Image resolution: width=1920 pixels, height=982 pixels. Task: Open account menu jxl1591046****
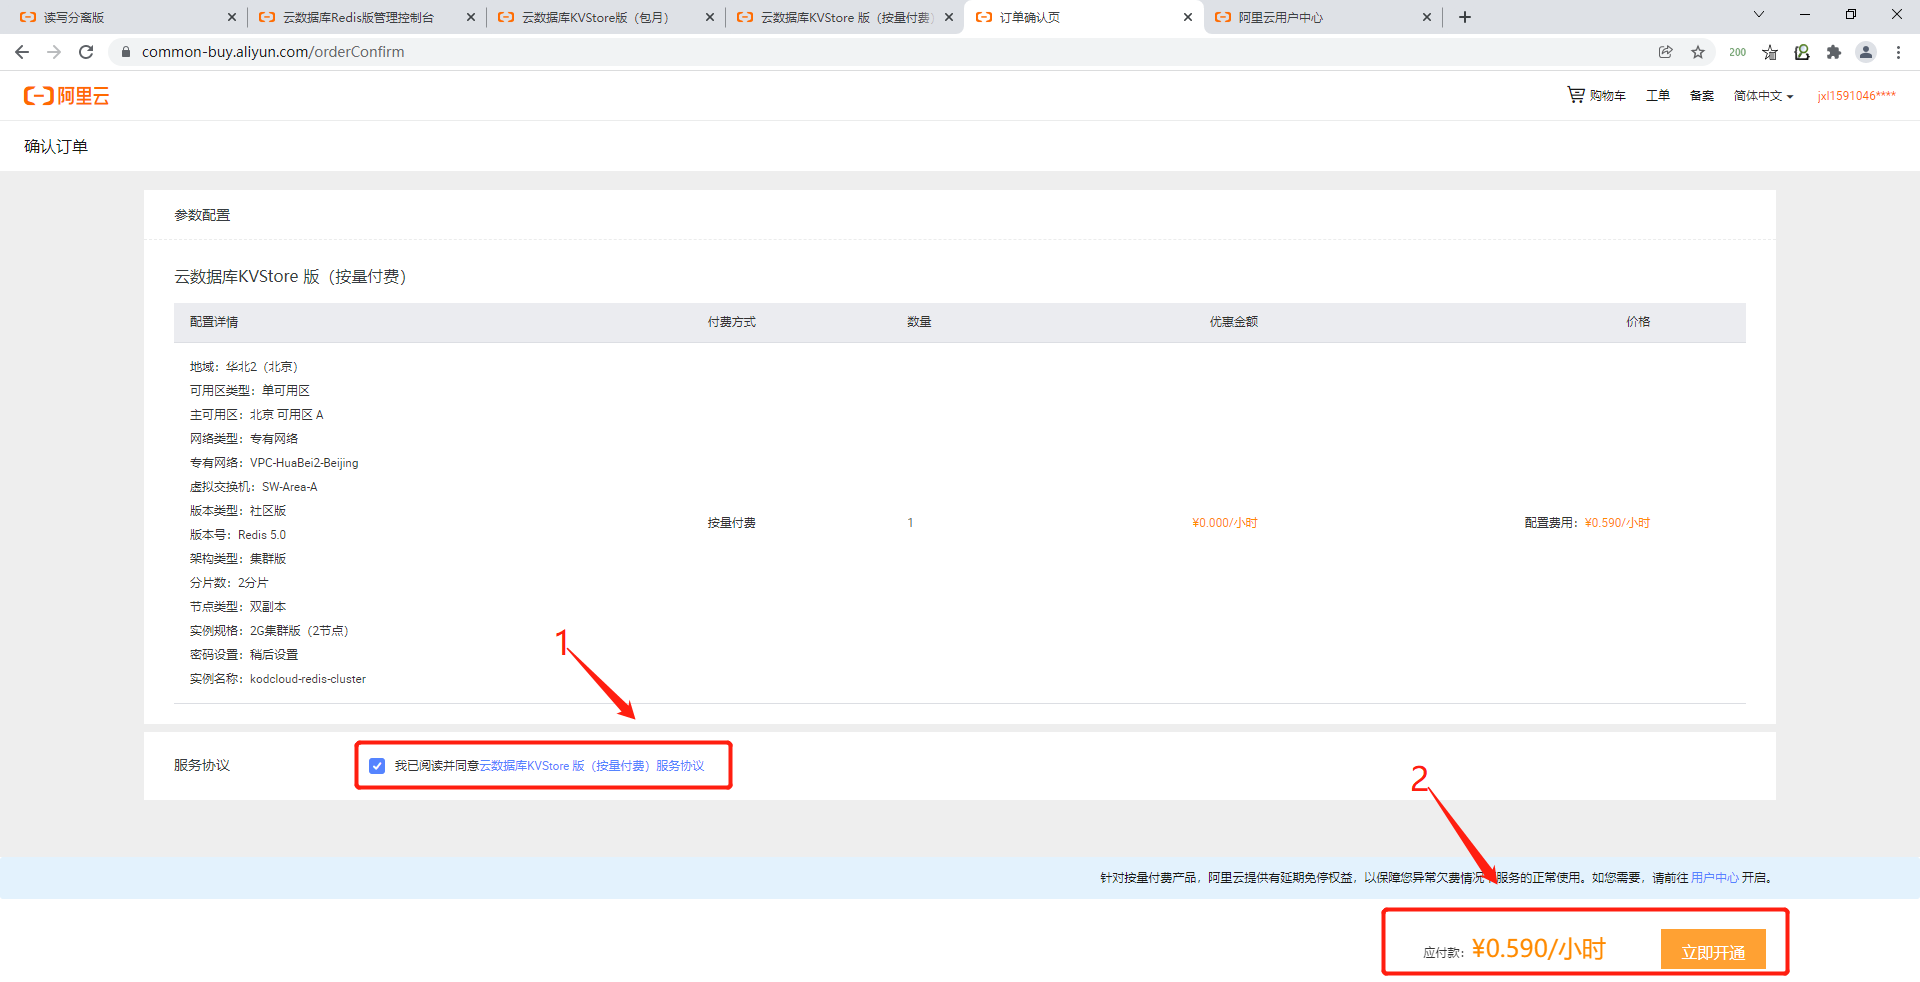(x=1856, y=96)
